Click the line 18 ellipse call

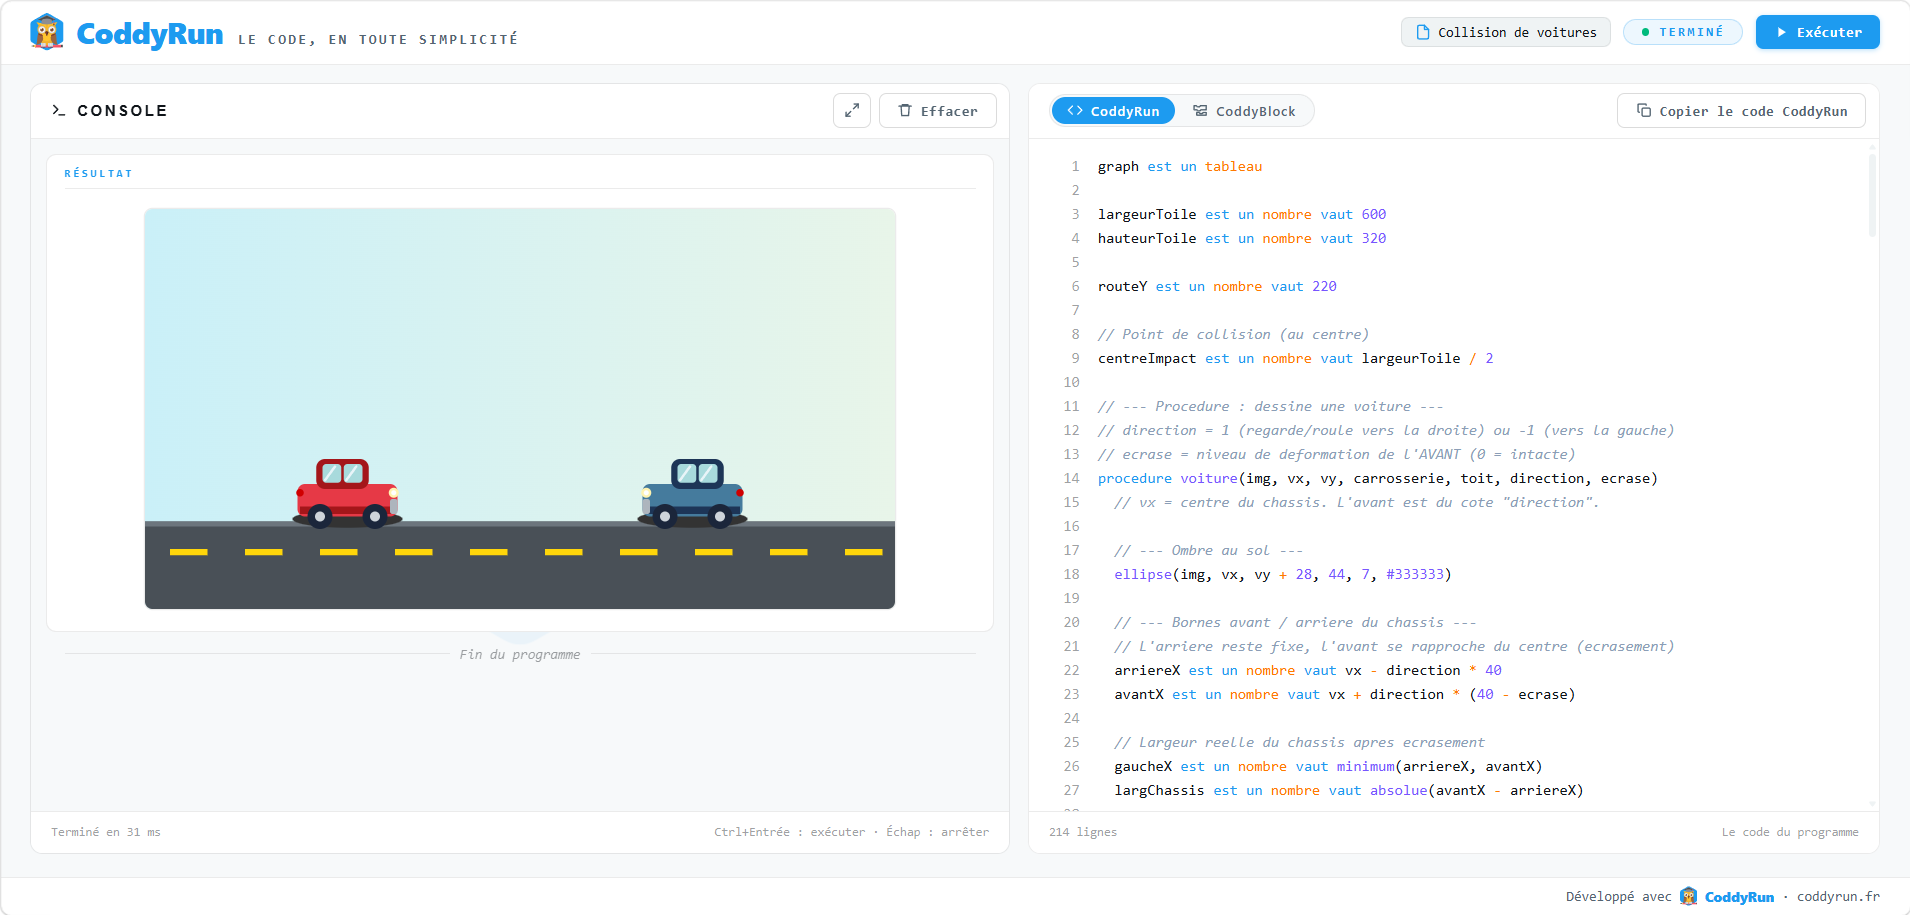click(x=1283, y=575)
